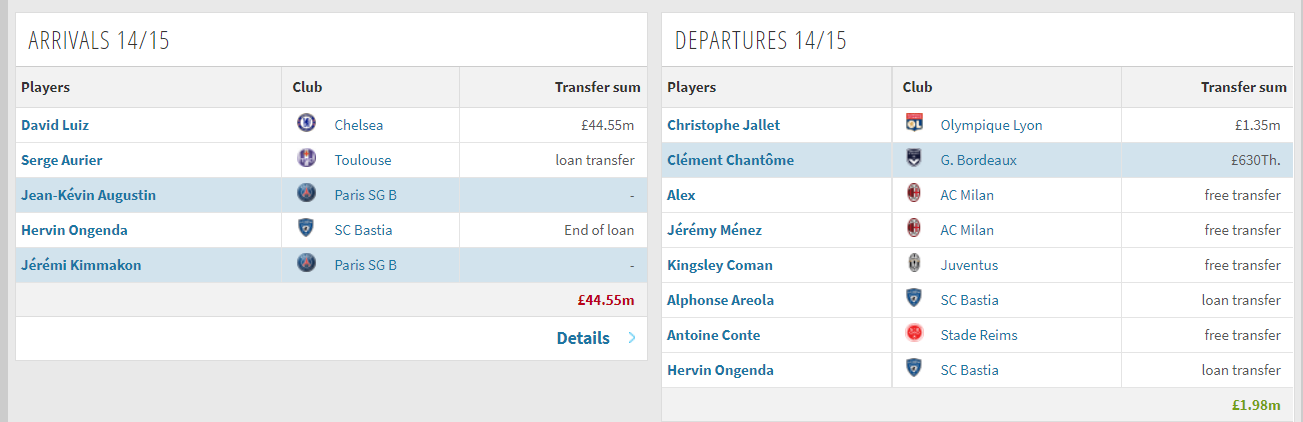The width and height of the screenshot is (1303, 422).
Task: Click the Stade Reims crest icon
Action: 913,334
